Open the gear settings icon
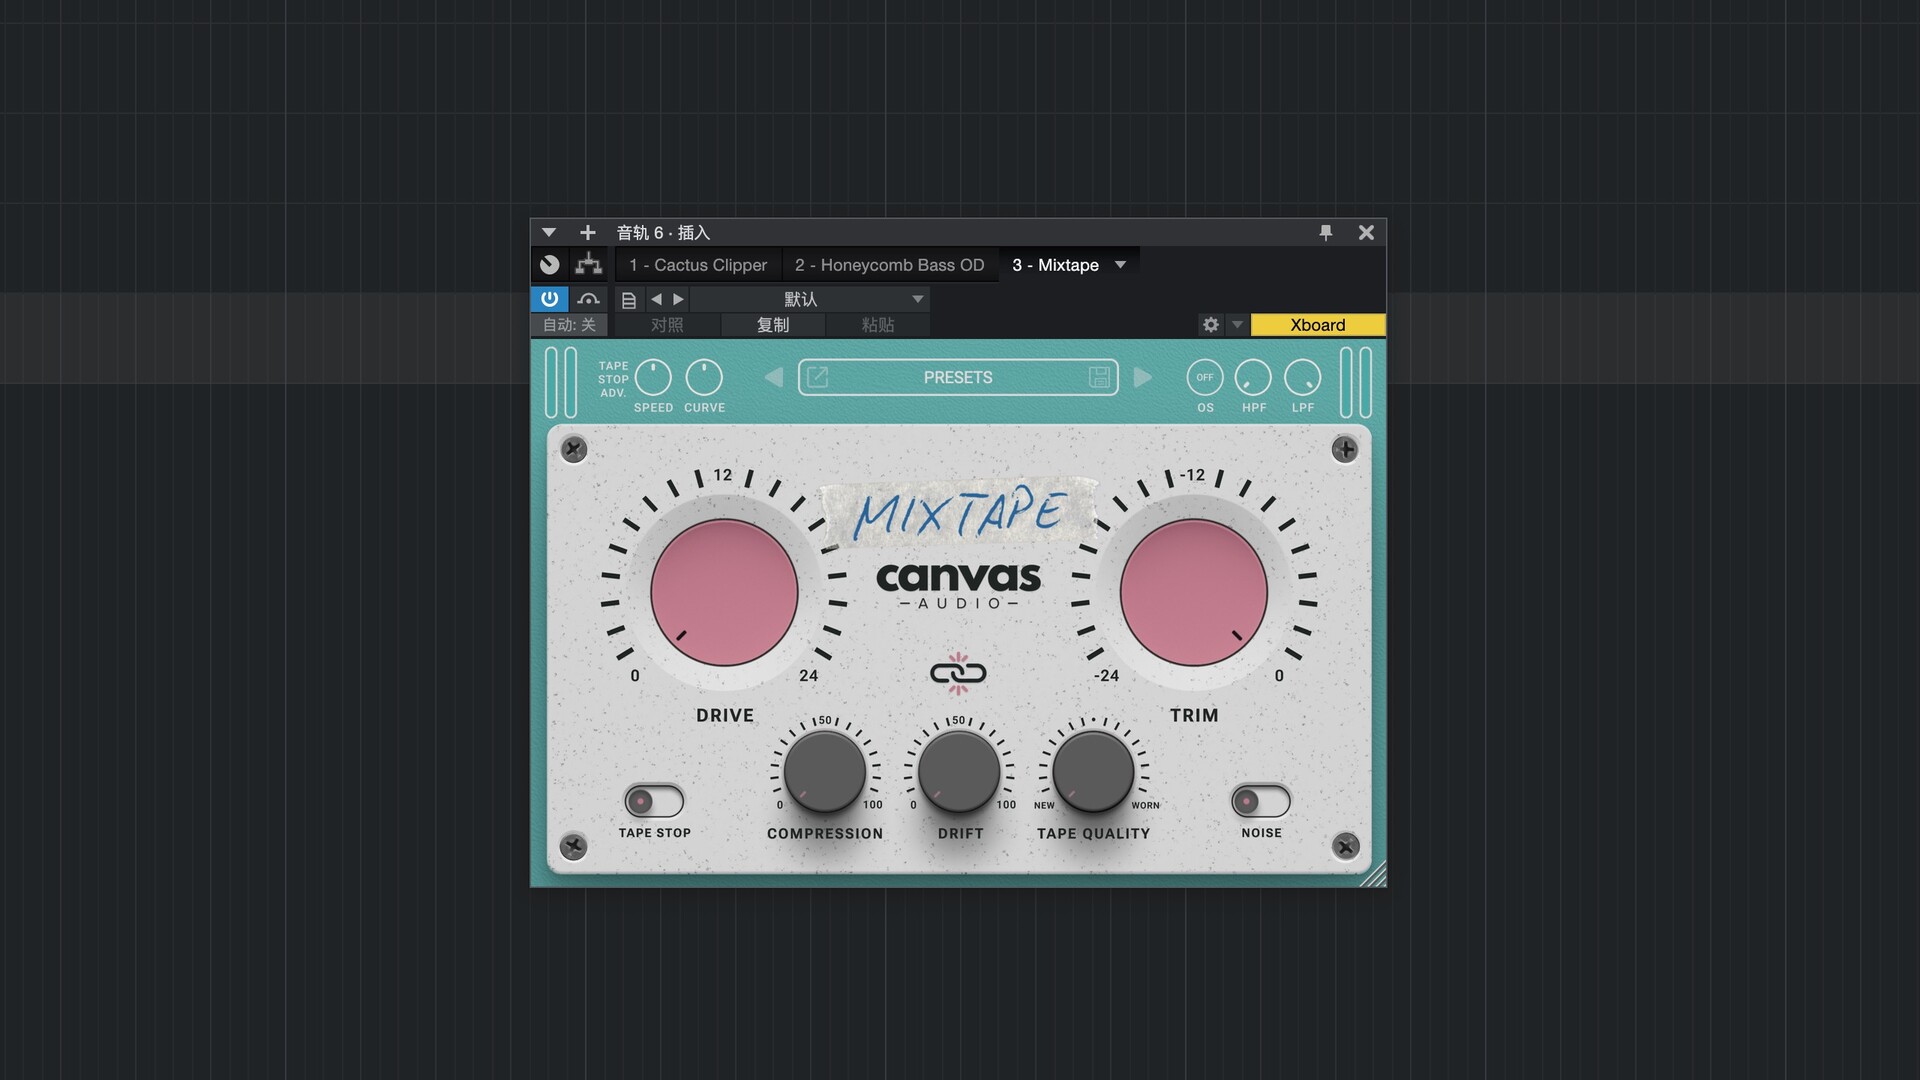The width and height of the screenshot is (1920, 1080). 1211,325
